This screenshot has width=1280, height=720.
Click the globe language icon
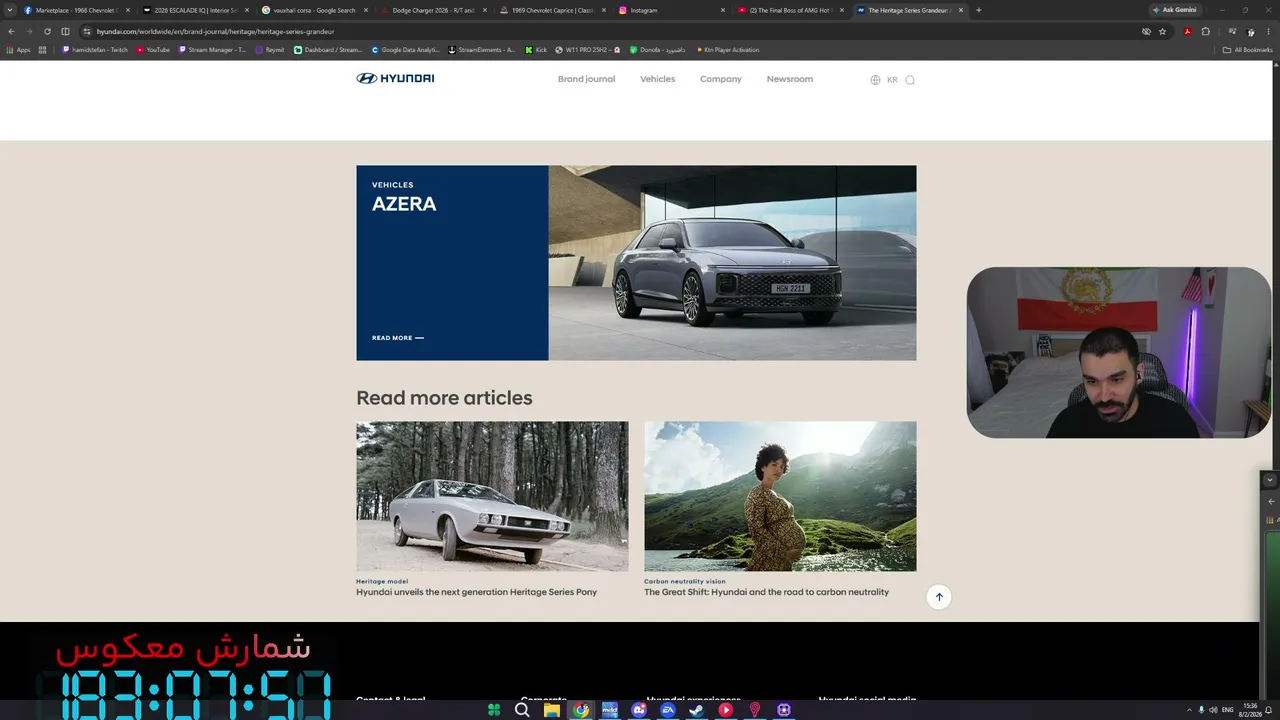pyautogui.click(x=875, y=80)
